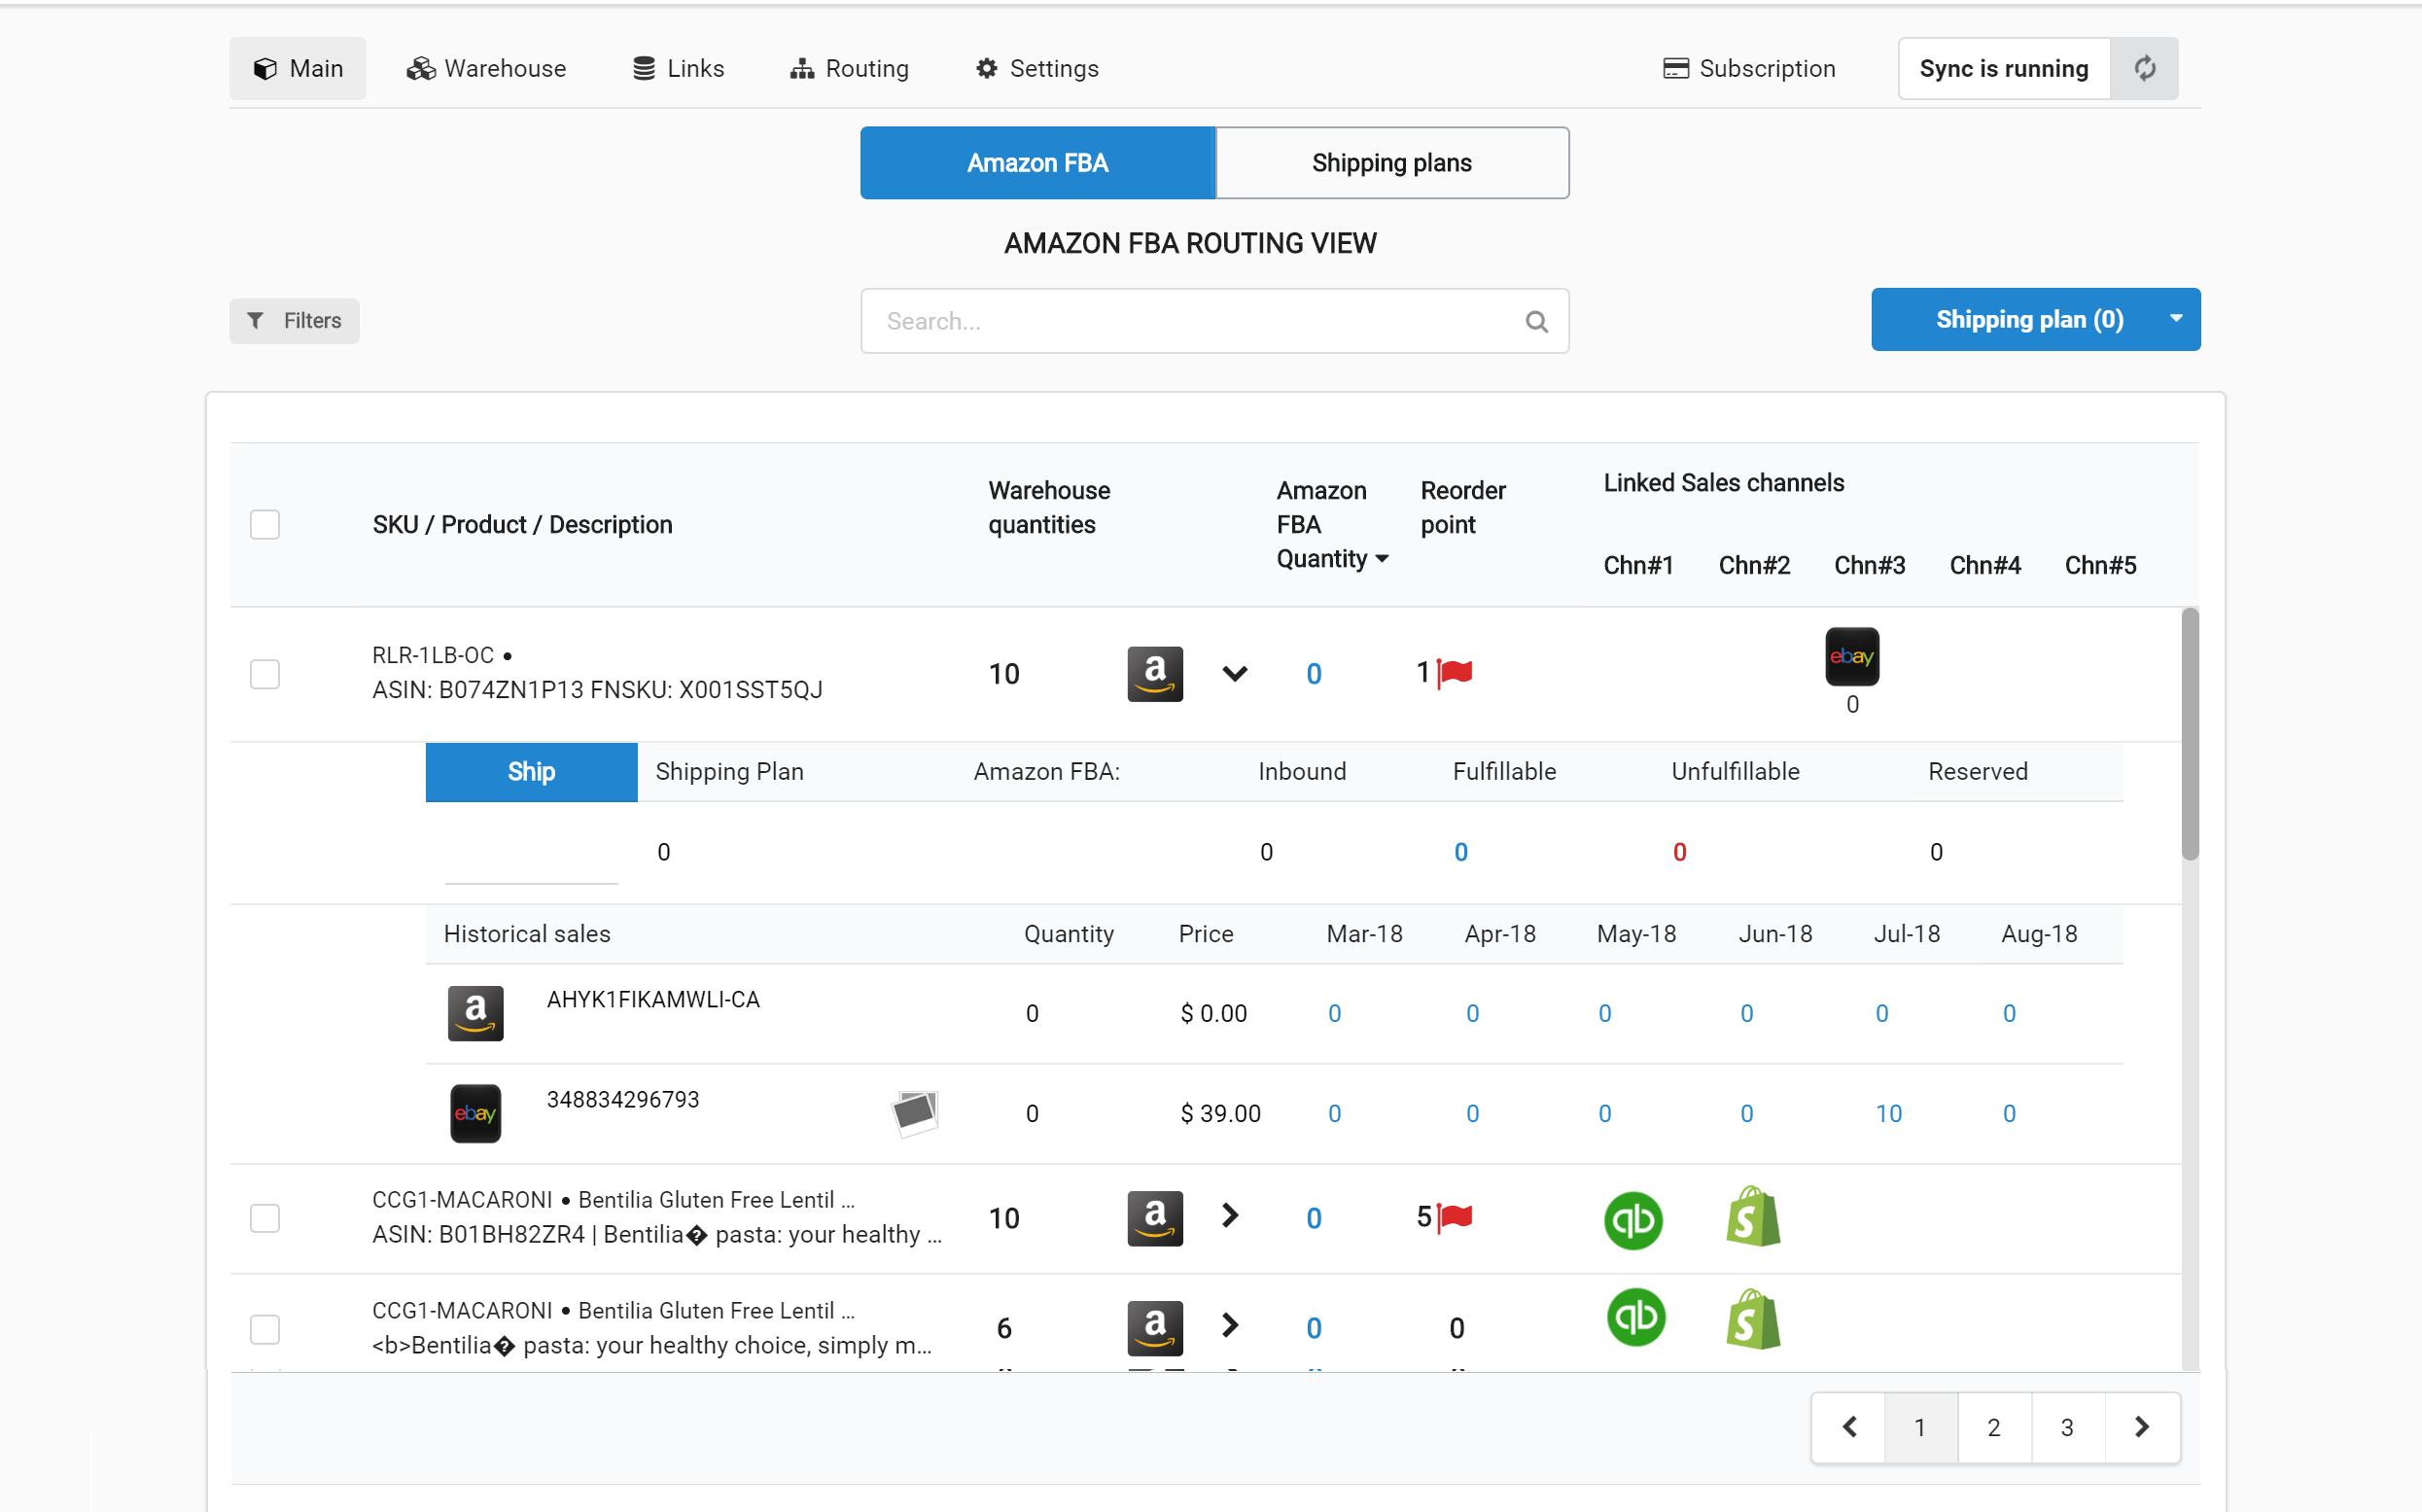Check the select-all checkbox in the table header

[x=264, y=524]
